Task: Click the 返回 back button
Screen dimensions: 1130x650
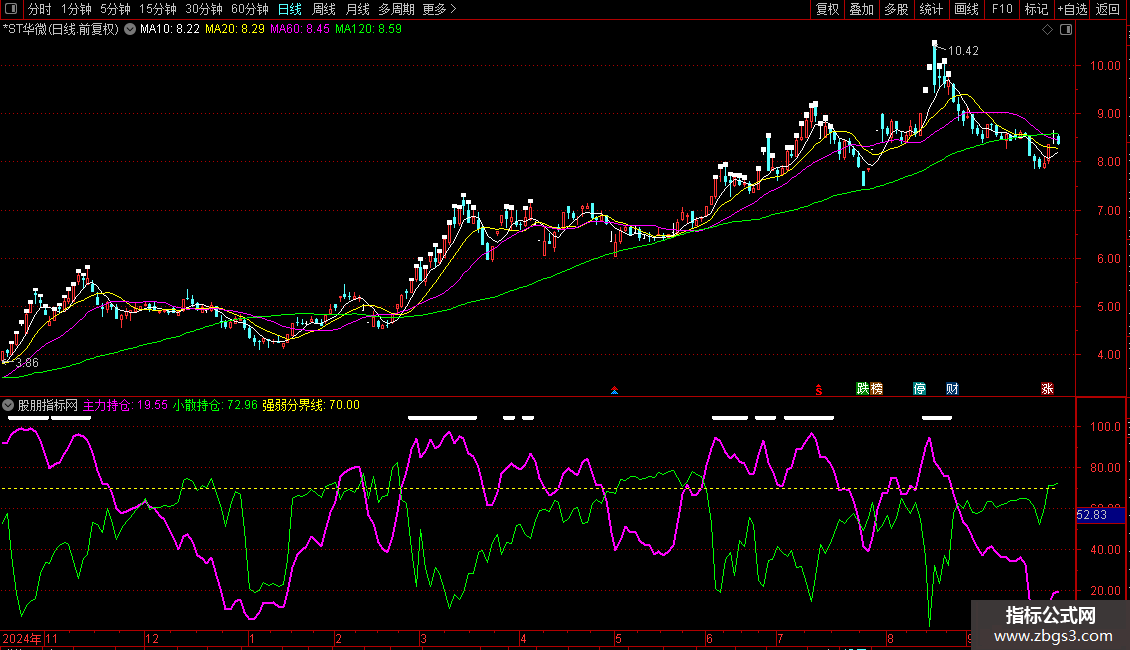Action: pyautogui.click(x=1108, y=9)
